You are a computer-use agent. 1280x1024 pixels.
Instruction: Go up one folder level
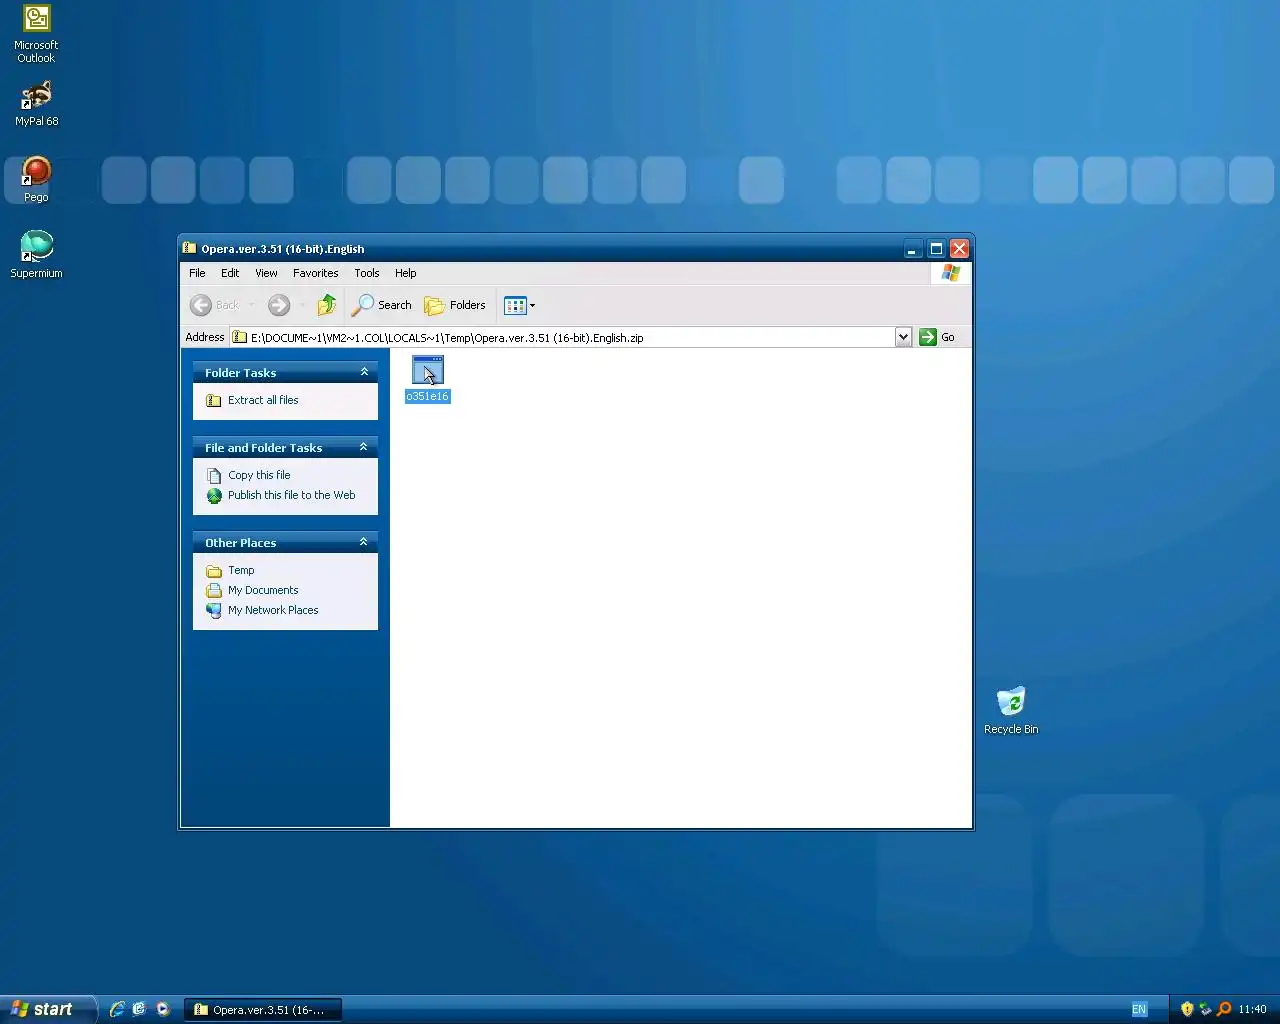[x=327, y=305]
